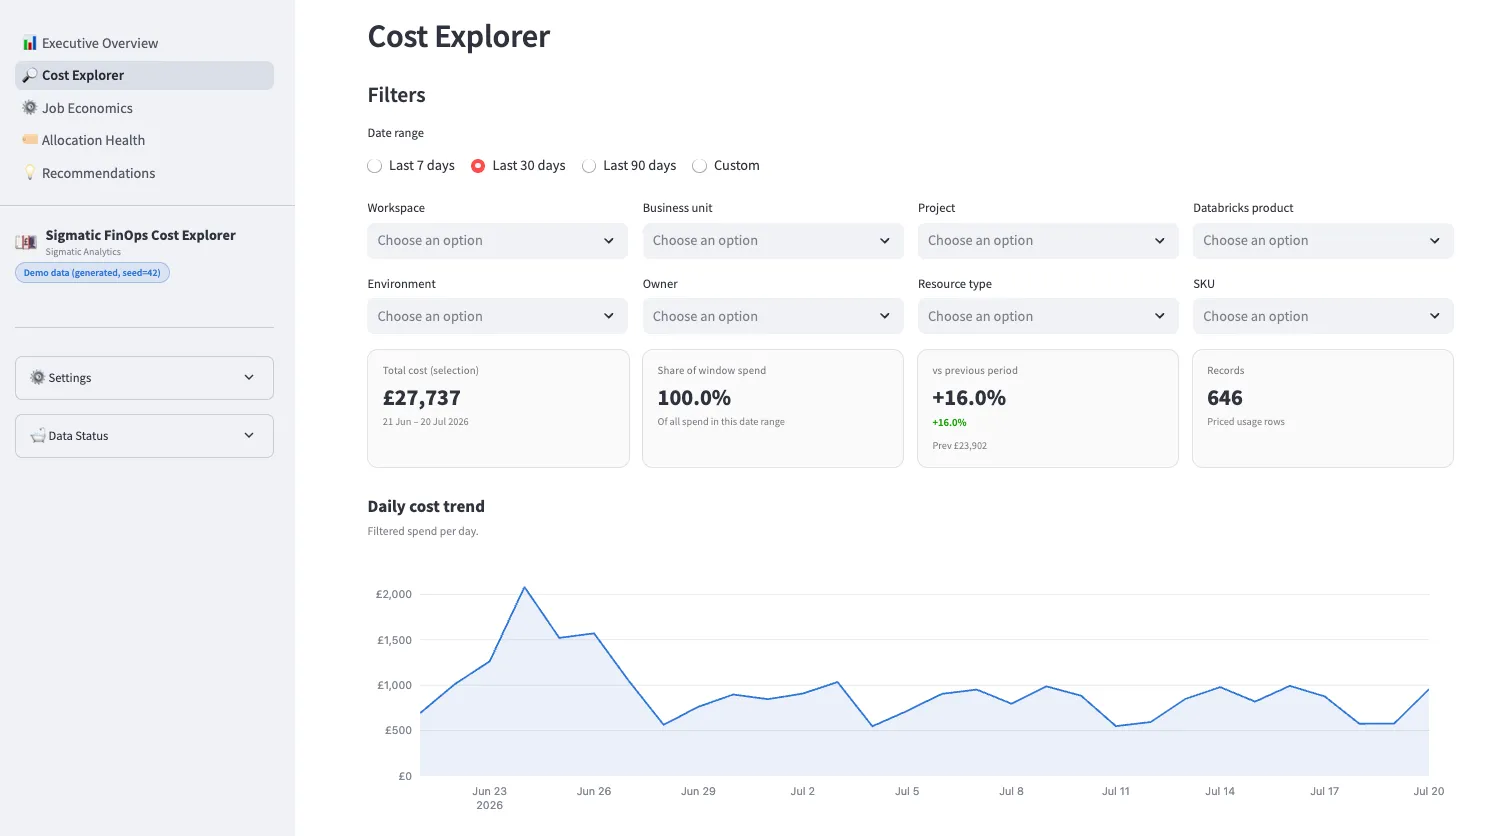
Task: Click the Filtered spend per day caption
Action: point(423,532)
